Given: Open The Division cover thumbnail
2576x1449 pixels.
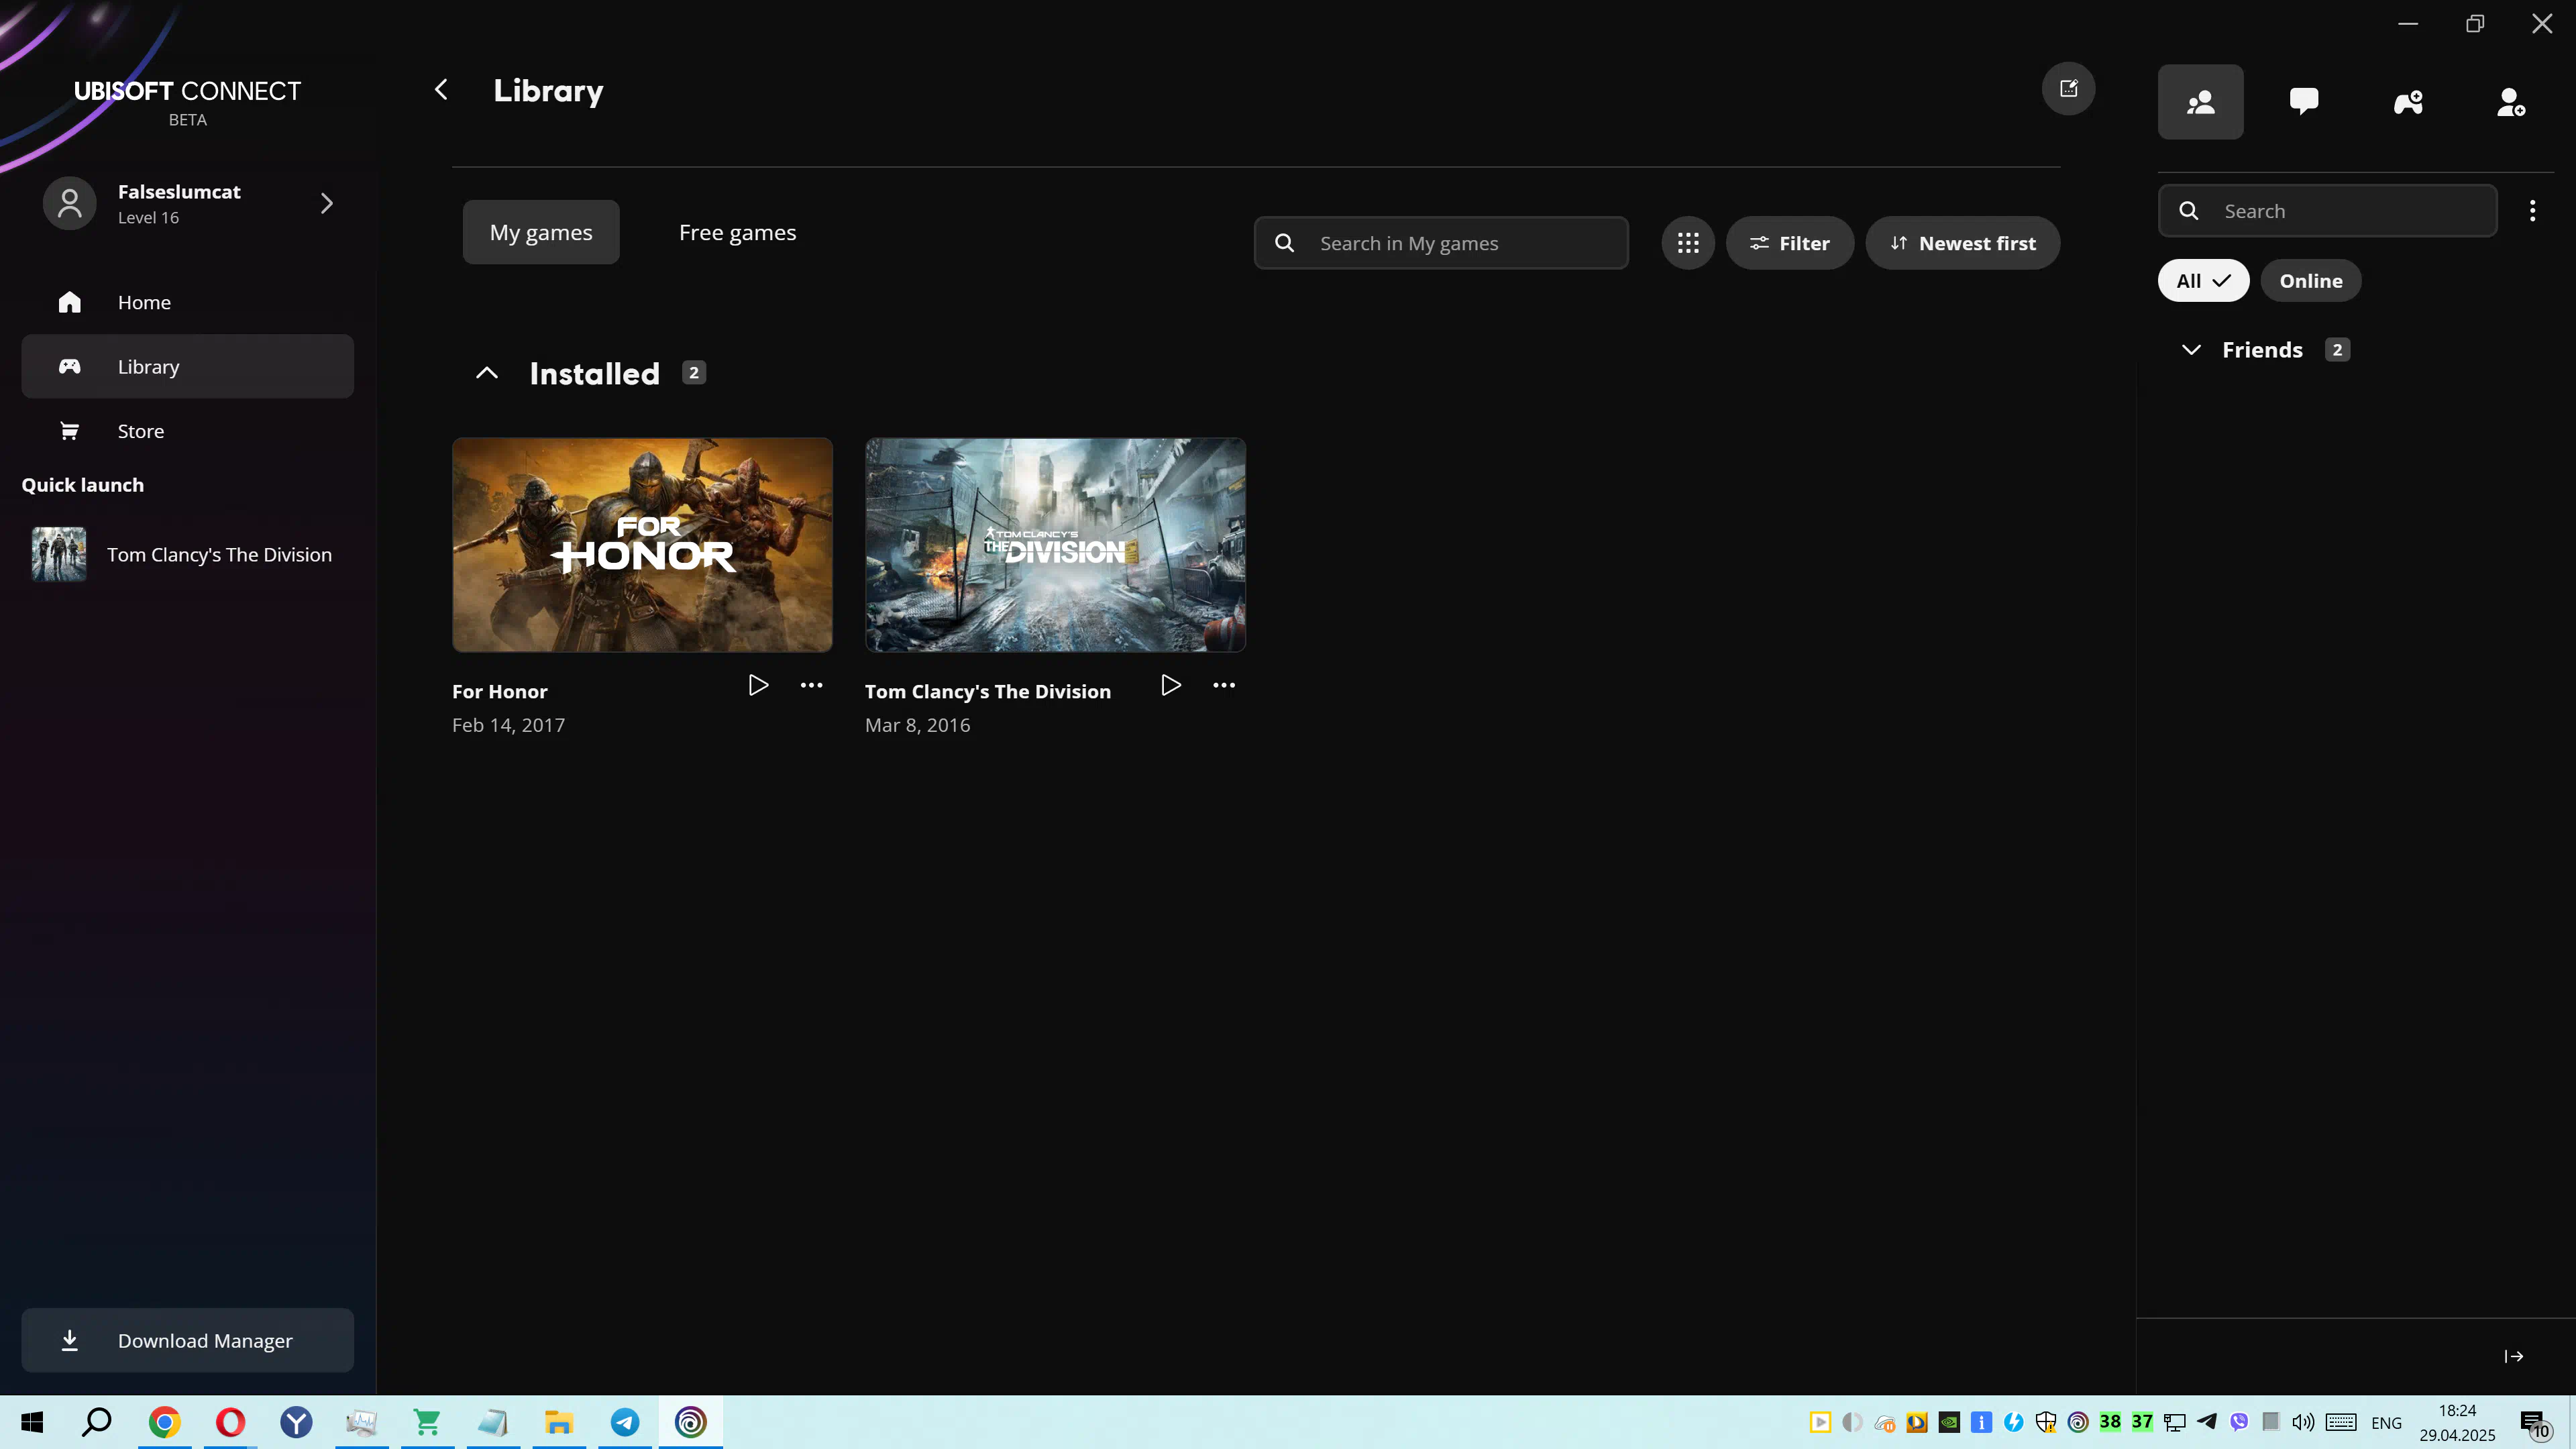Looking at the screenshot, I should 1055,545.
